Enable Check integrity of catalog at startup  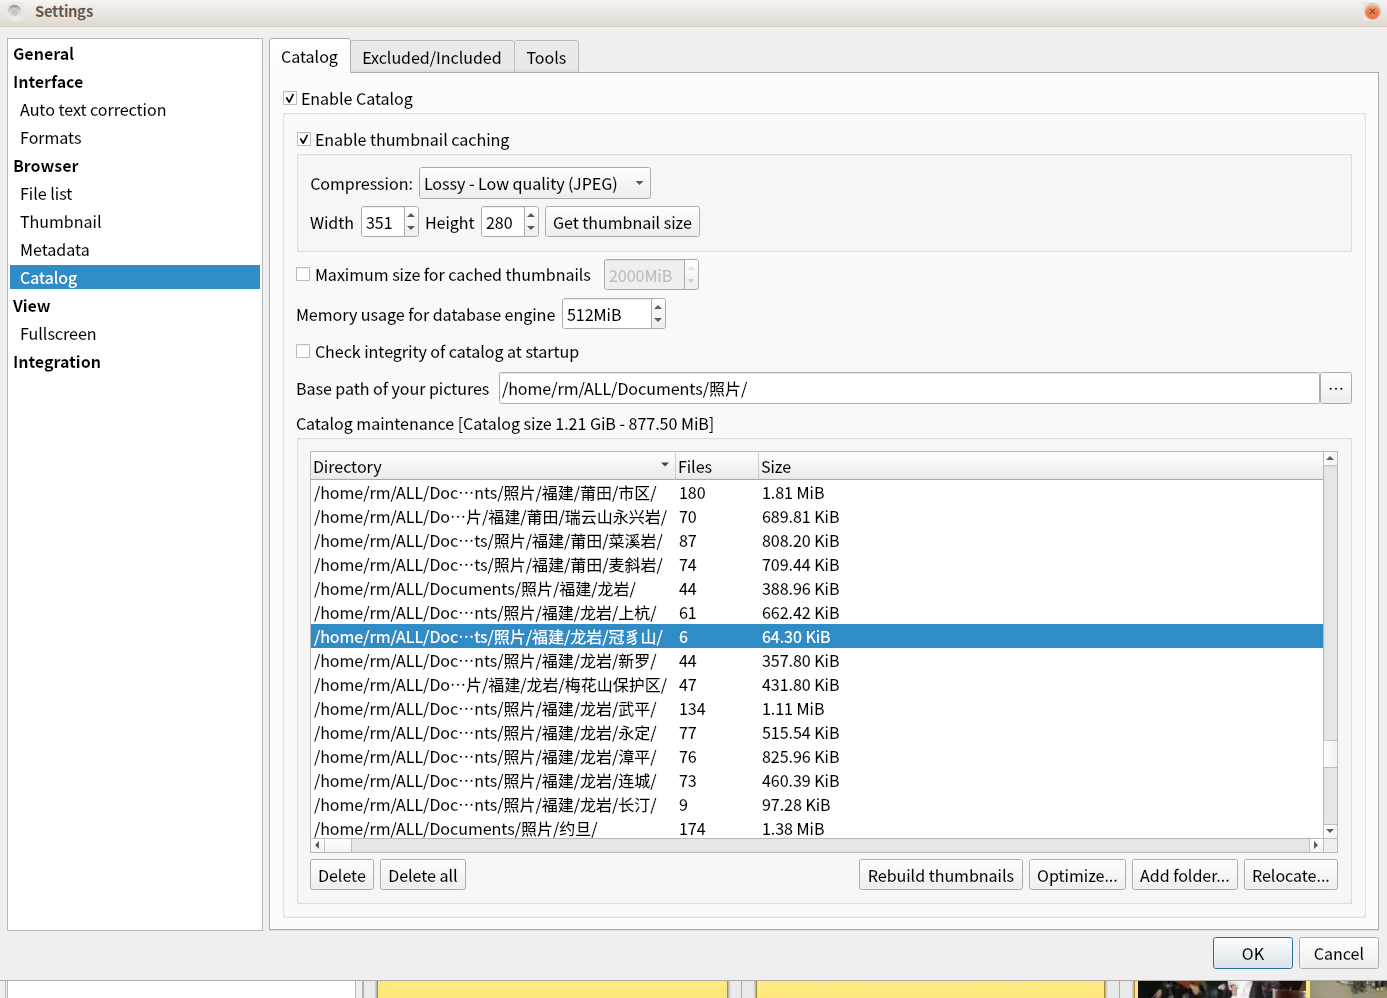click(303, 351)
